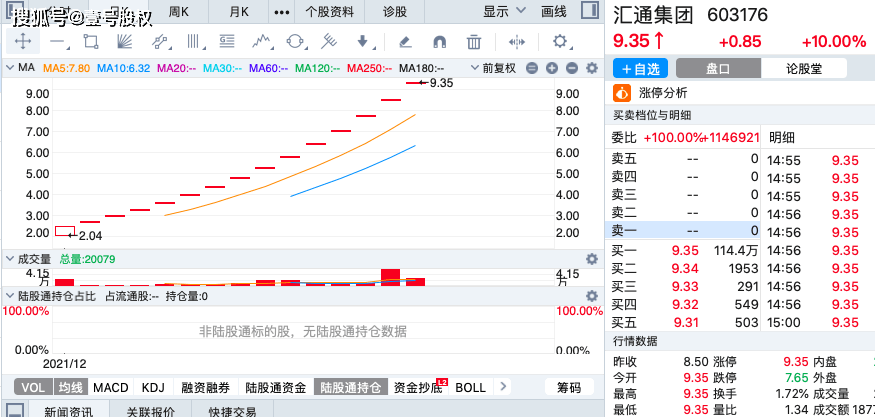Switch to 周K chart tab
This screenshot has width=875, height=417.
pyautogui.click(x=179, y=12)
